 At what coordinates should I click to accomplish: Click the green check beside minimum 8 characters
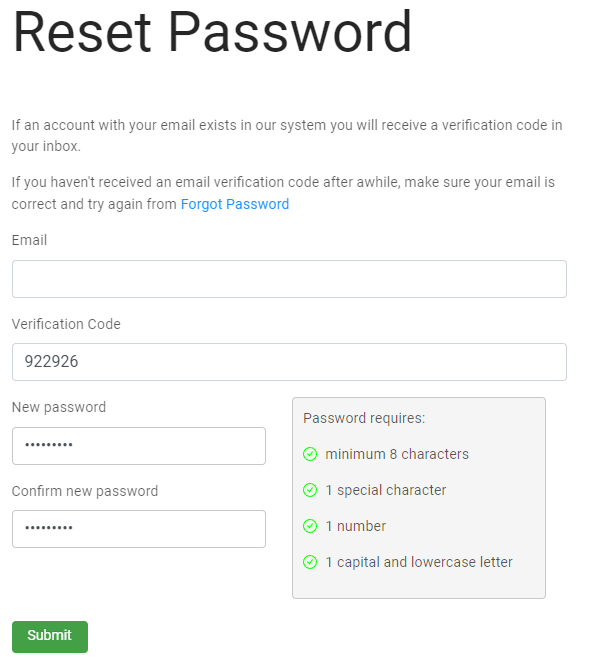click(310, 454)
